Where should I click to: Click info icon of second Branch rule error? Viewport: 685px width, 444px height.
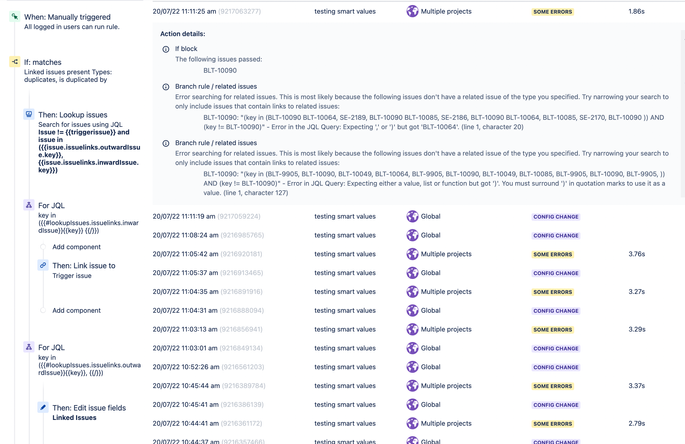166,143
